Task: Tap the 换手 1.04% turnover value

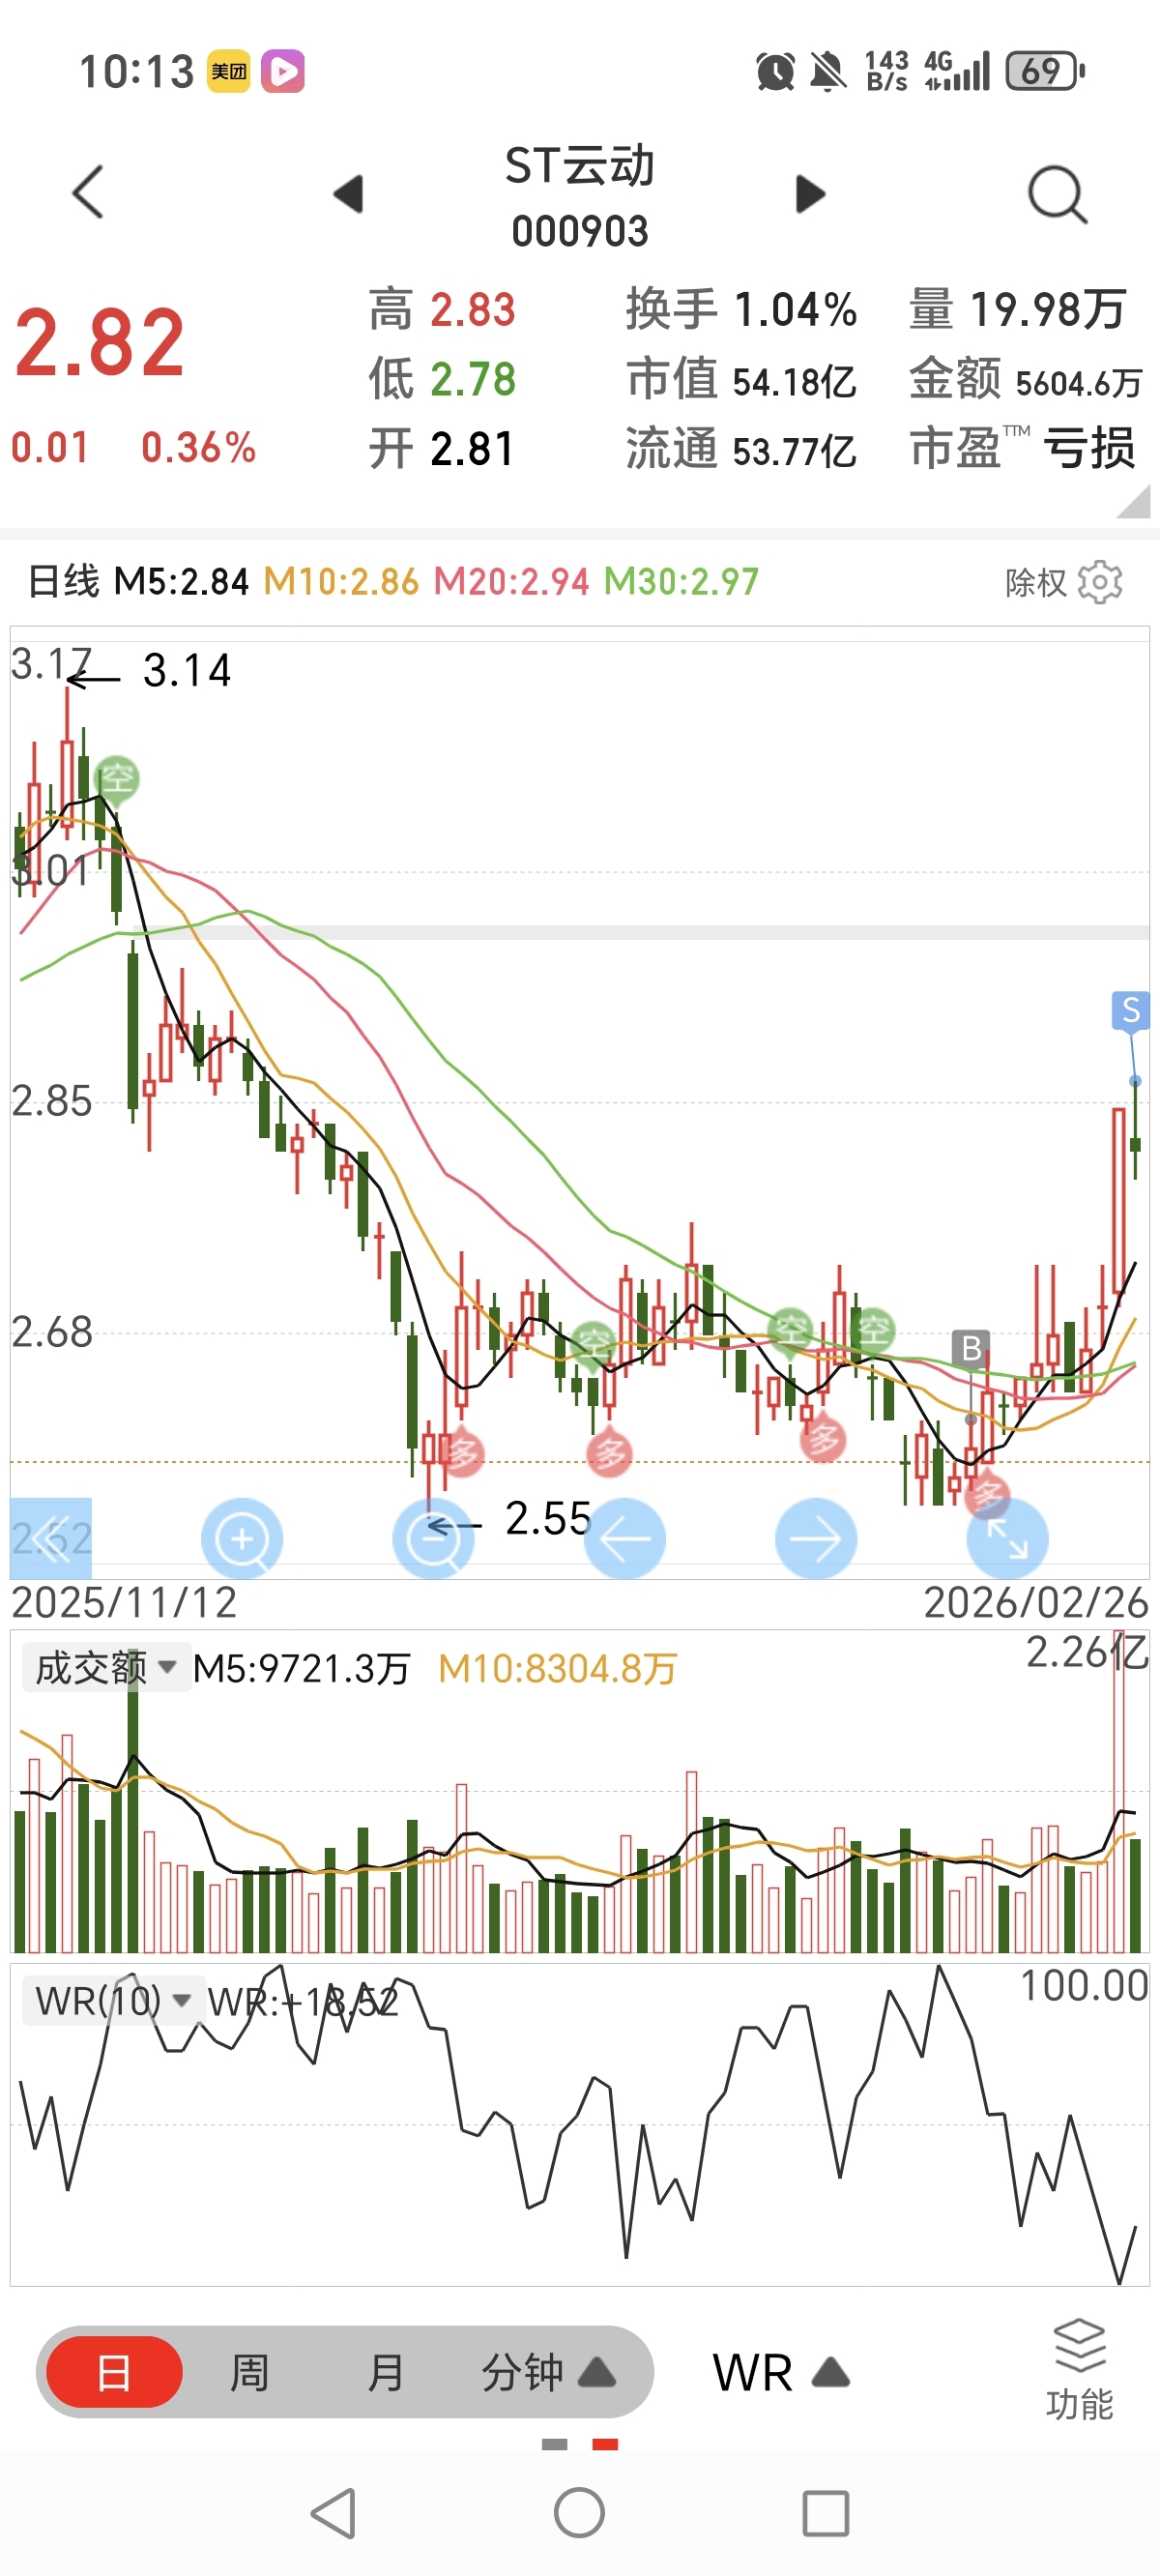Action: click(741, 309)
